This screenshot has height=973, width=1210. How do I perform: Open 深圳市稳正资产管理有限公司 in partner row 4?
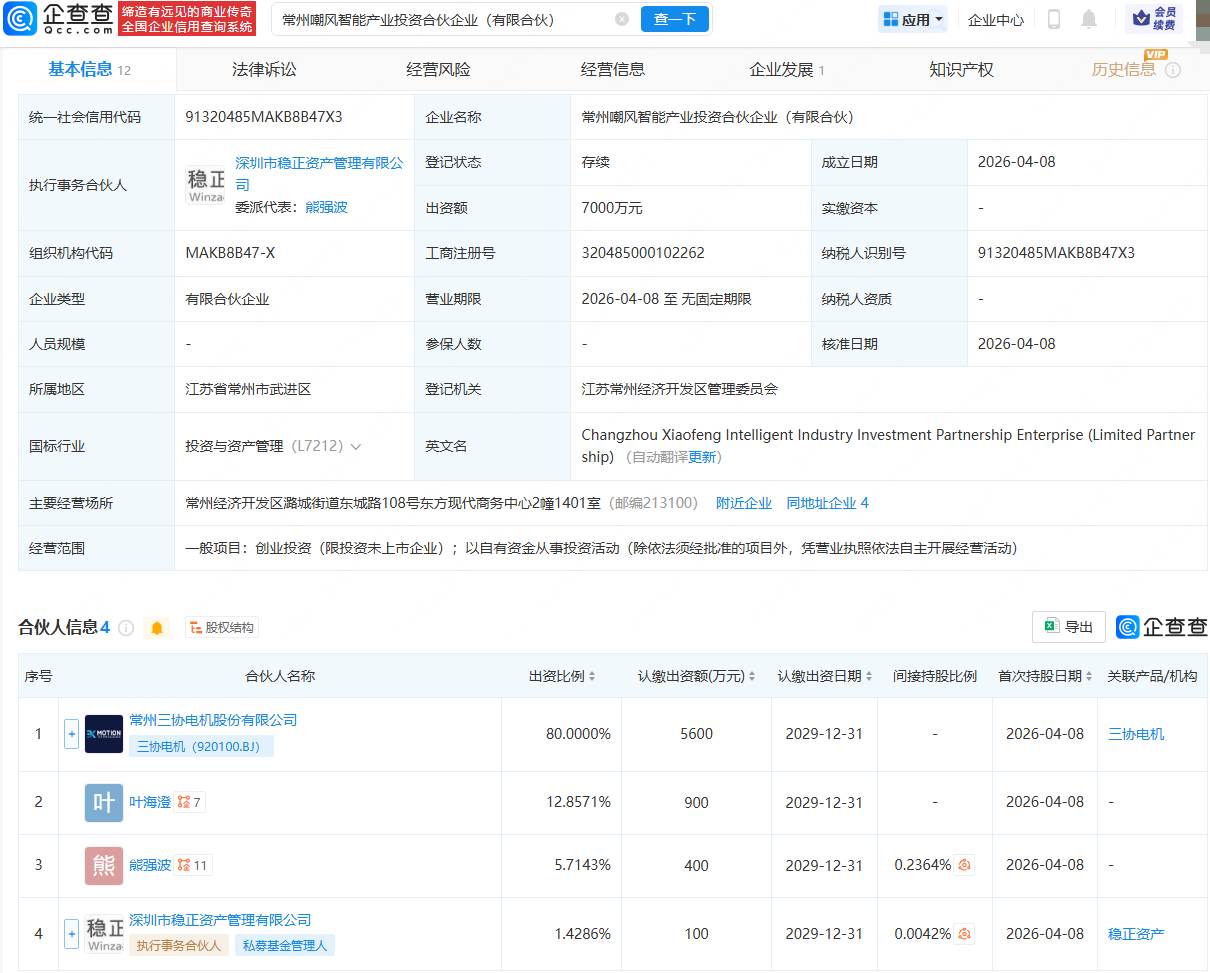coord(220,920)
